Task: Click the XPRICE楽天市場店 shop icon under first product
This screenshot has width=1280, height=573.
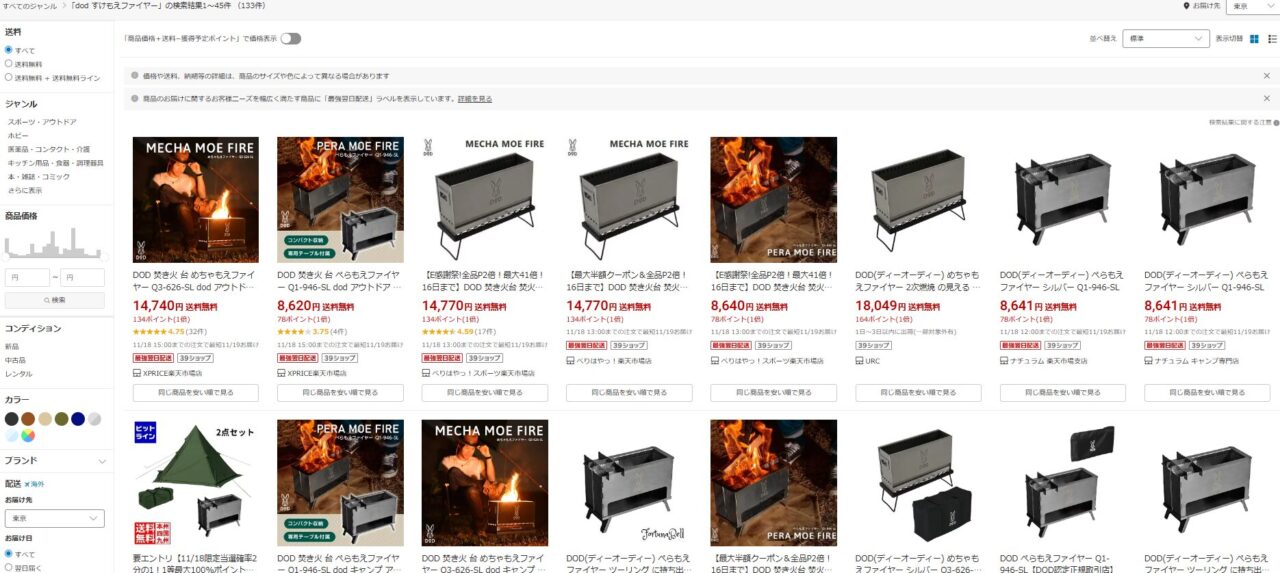Action: click(136, 373)
